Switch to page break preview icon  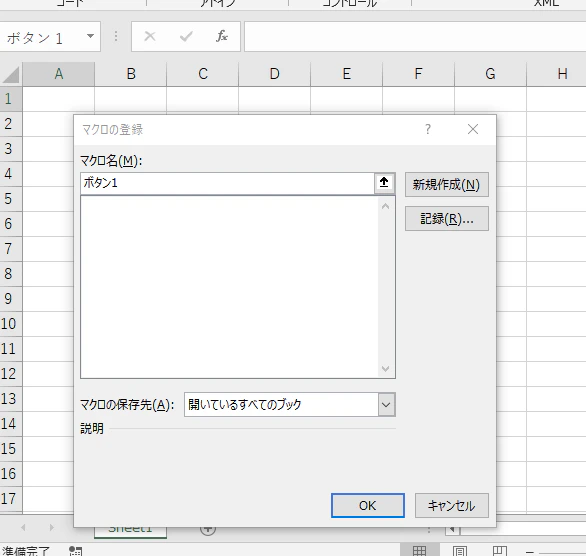coord(500,550)
